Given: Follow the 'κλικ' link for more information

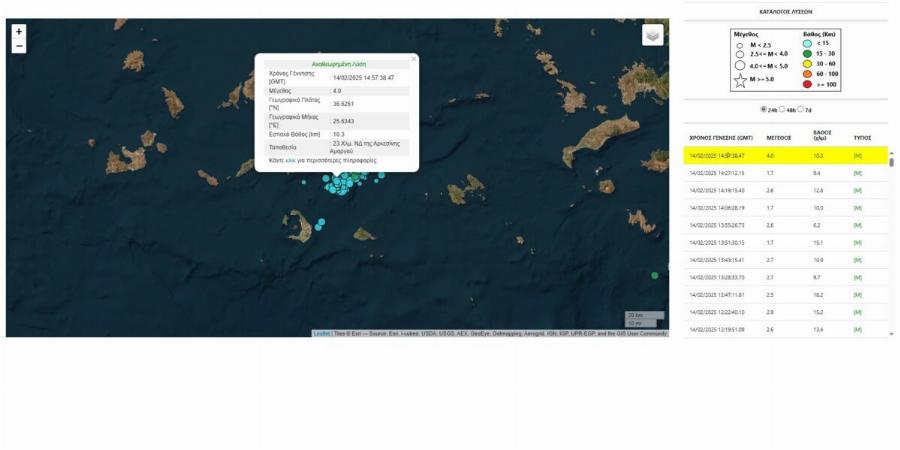Looking at the screenshot, I should [x=290, y=161].
